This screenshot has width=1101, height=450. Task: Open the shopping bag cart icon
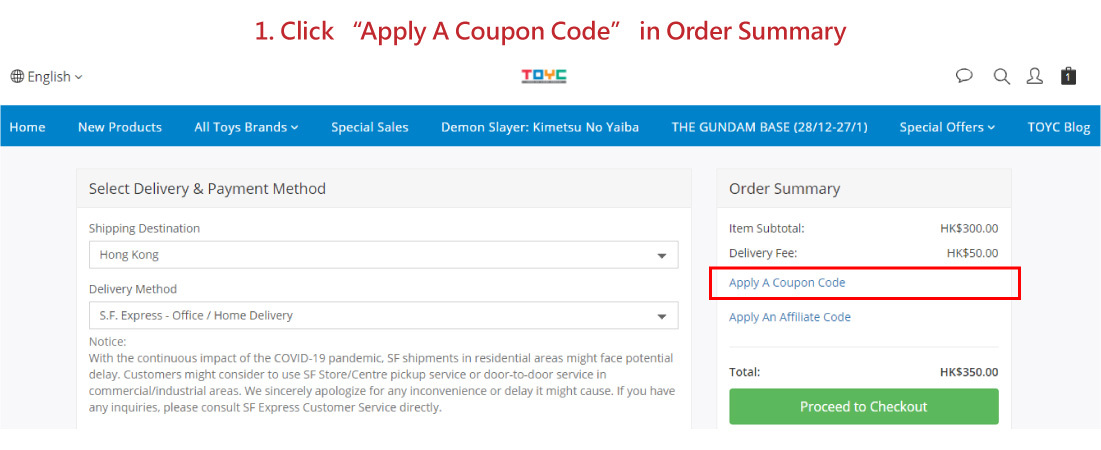pyautogui.click(x=1068, y=76)
